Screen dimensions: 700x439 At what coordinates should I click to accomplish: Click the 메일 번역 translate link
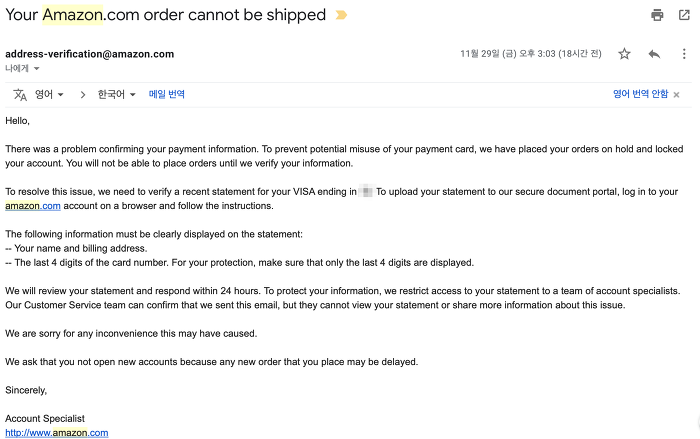pyautogui.click(x=167, y=94)
